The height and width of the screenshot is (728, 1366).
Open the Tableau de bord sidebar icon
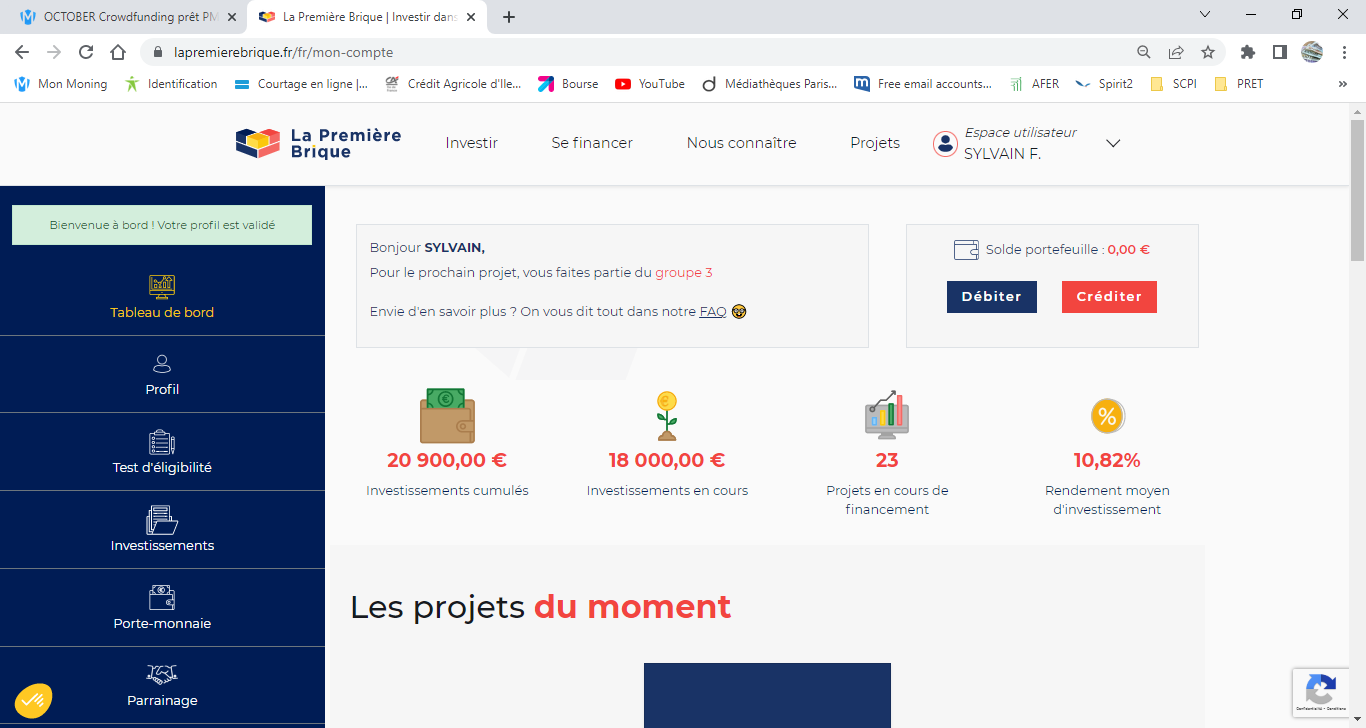coord(162,286)
